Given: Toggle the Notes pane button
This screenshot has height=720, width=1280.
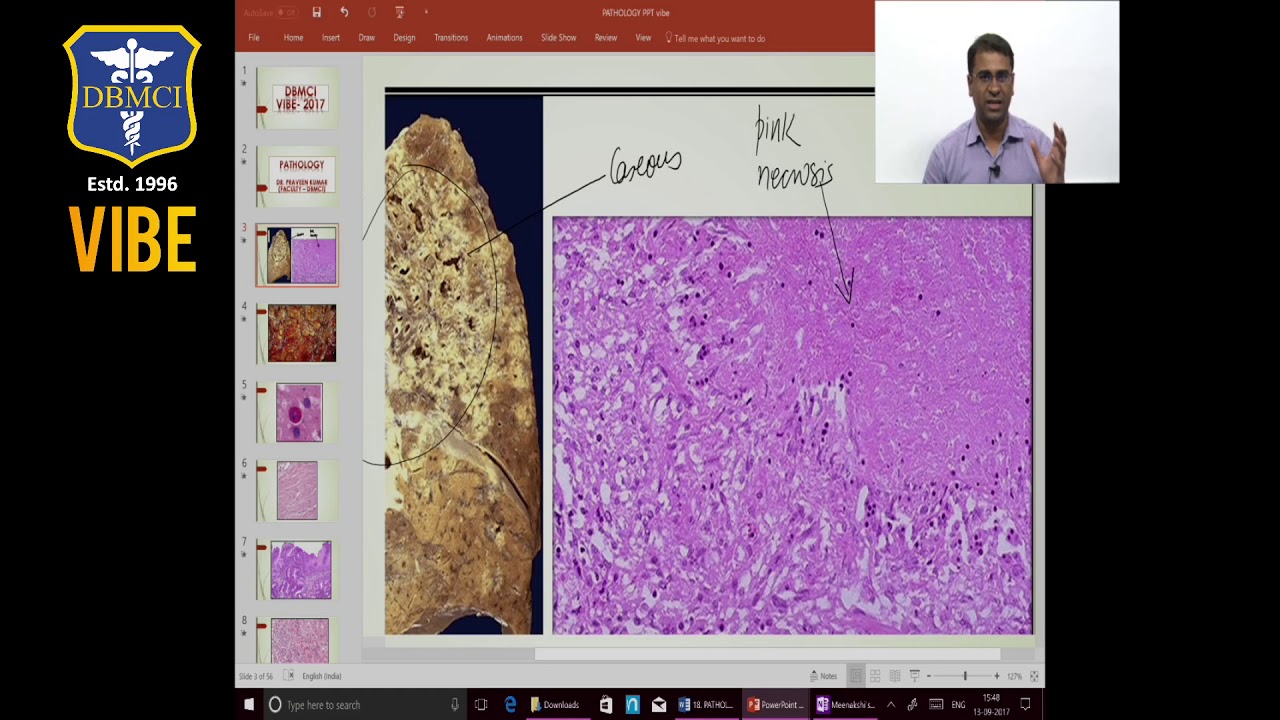Looking at the screenshot, I should tap(823, 676).
